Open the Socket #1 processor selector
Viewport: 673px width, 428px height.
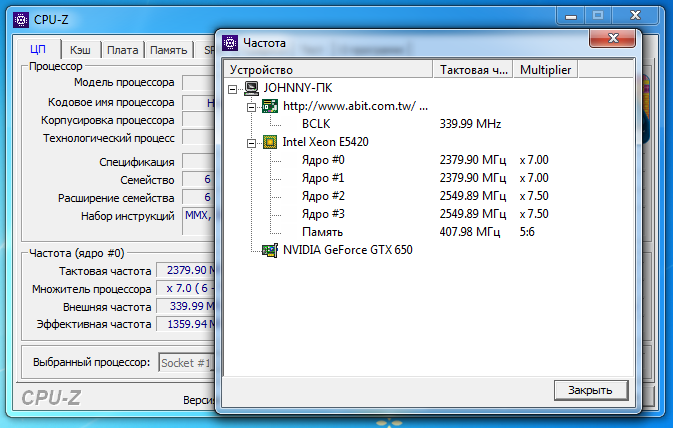pyautogui.click(x=186, y=363)
